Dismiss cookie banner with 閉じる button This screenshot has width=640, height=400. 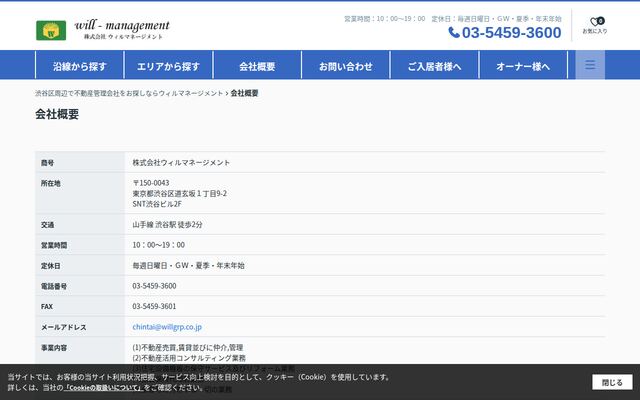[612, 382]
